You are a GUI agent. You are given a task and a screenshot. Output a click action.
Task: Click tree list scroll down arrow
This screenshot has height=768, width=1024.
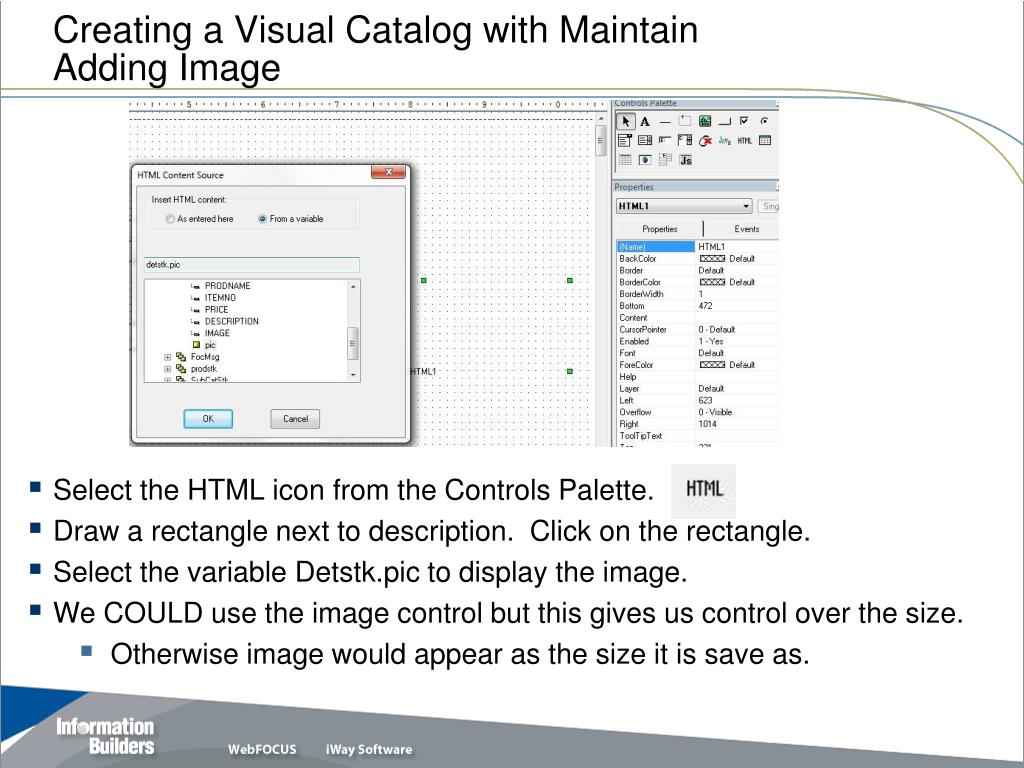coord(353,376)
